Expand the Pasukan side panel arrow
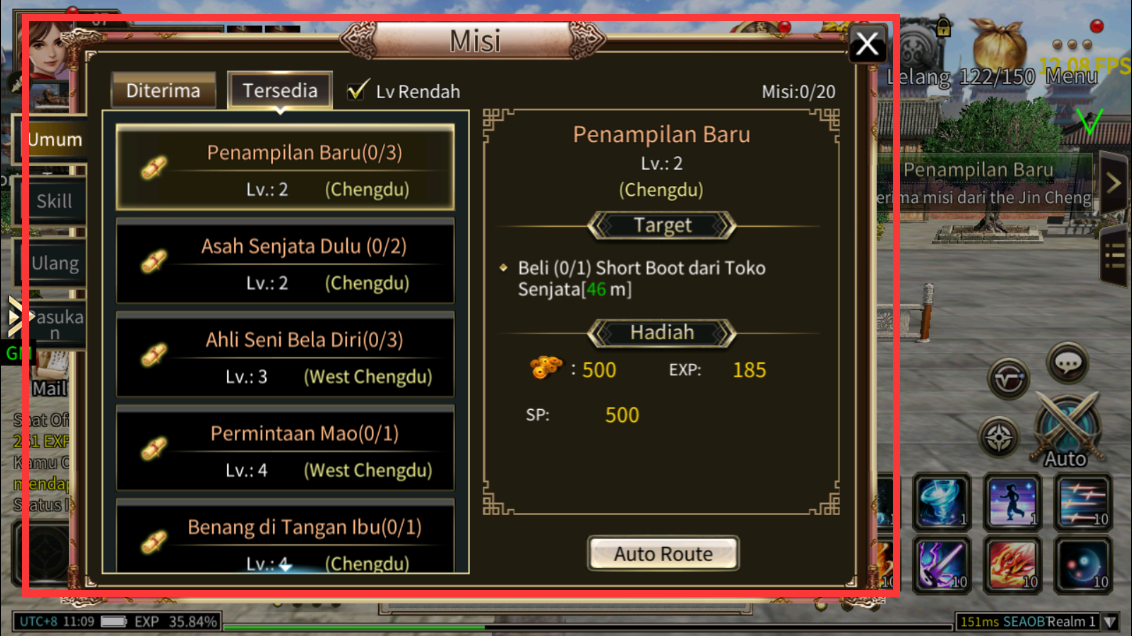Screen dimensions: 1132x636 pyautogui.click(x=14, y=317)
